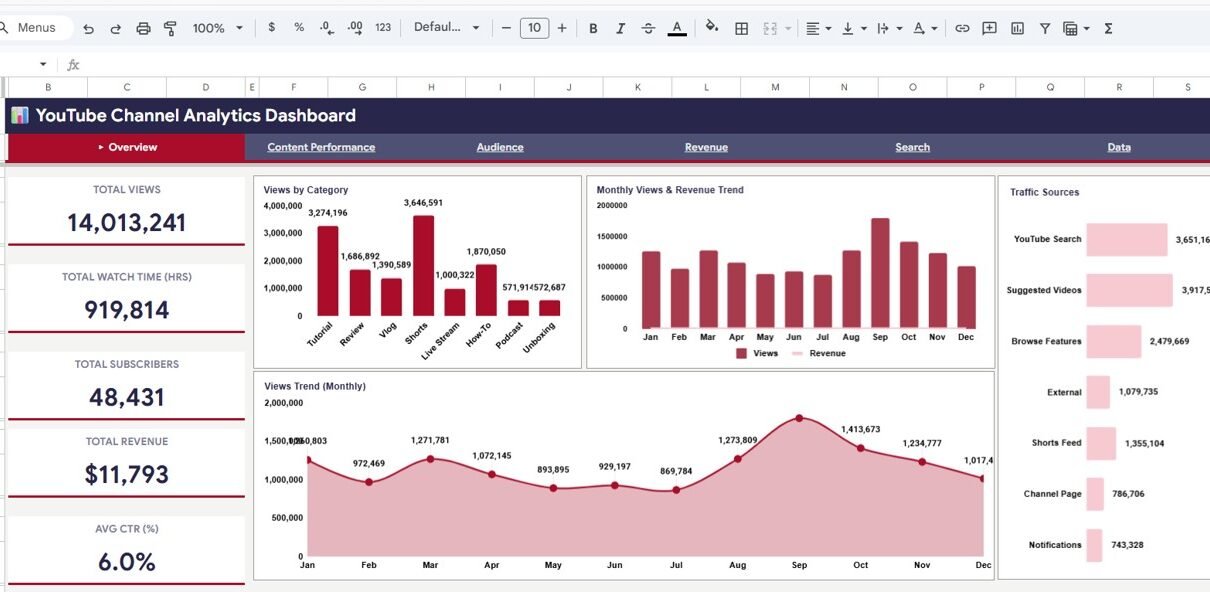Click the Functions sigma icon

pyautogui.click(x=1108, y=28)
